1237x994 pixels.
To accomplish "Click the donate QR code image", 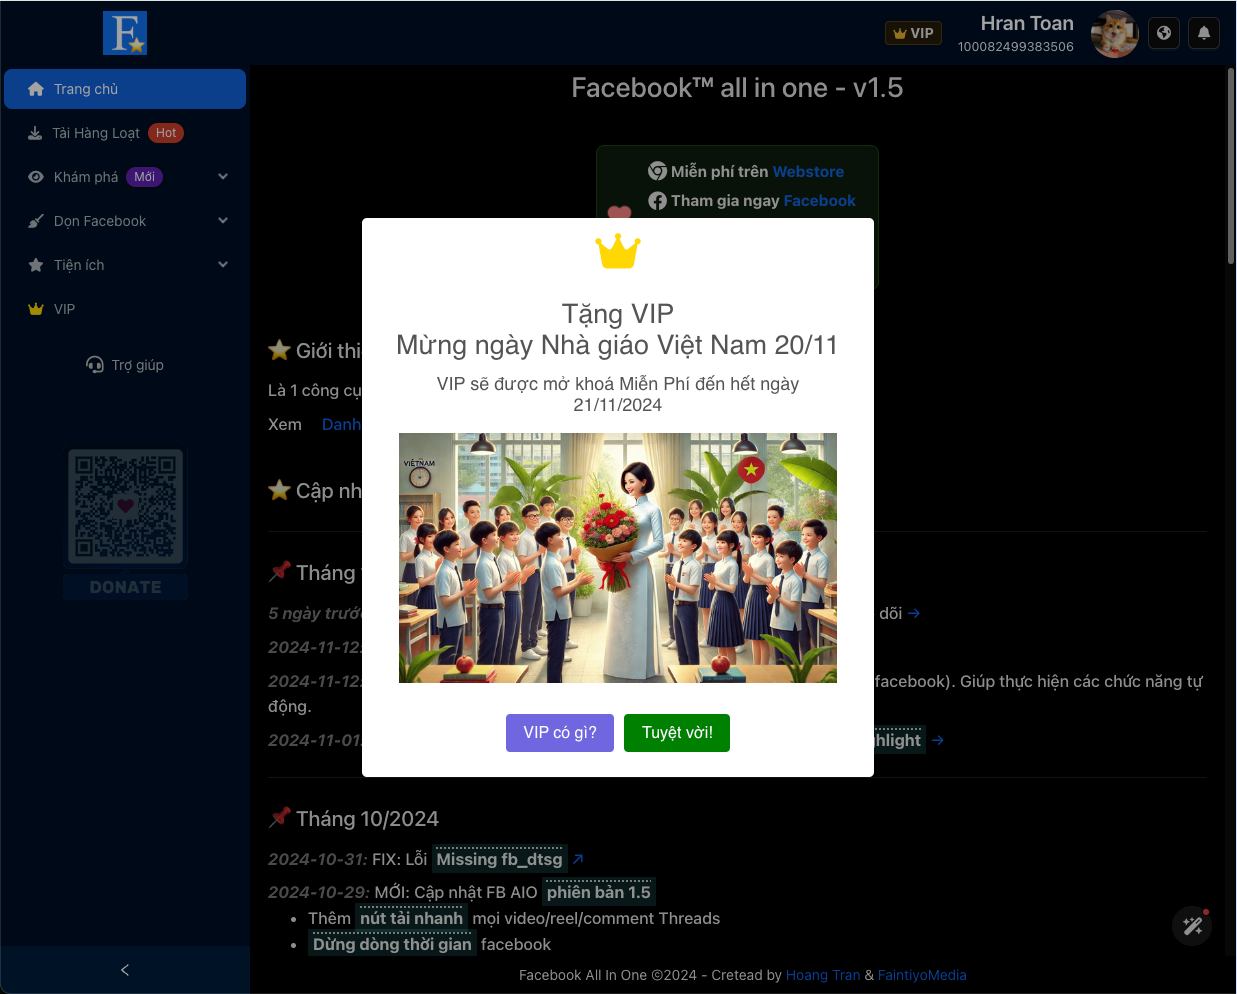I will (125, 507).
